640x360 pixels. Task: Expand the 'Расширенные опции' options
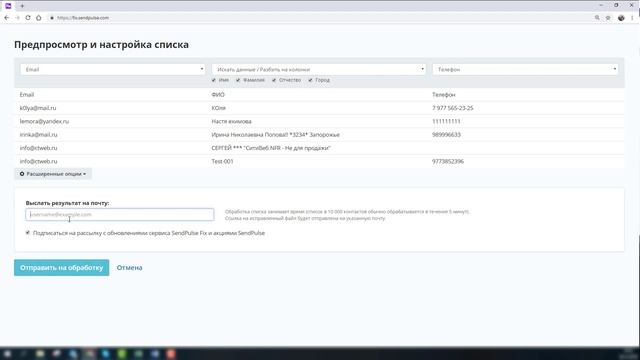(53, 174)
